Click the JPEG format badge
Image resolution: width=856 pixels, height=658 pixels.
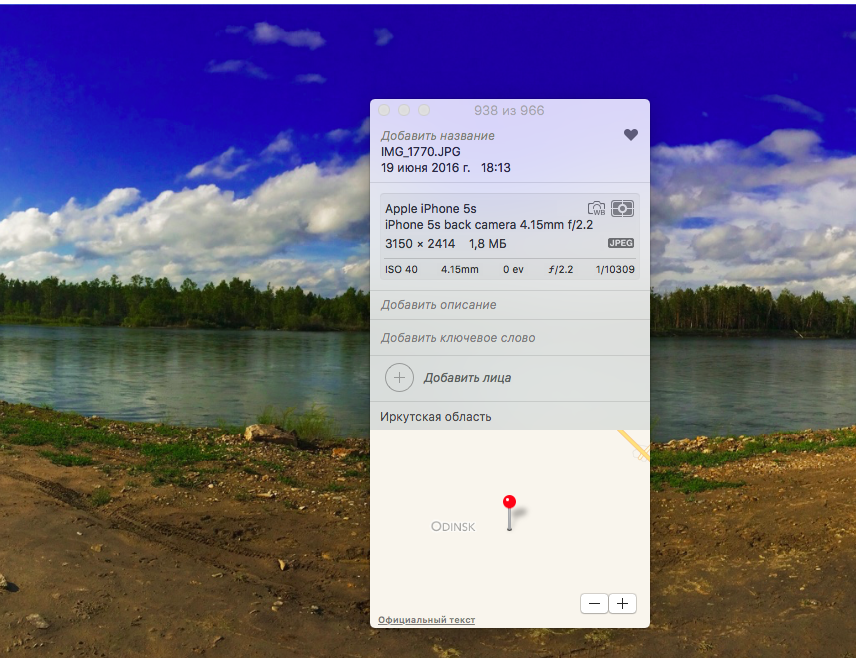point(621,243)
